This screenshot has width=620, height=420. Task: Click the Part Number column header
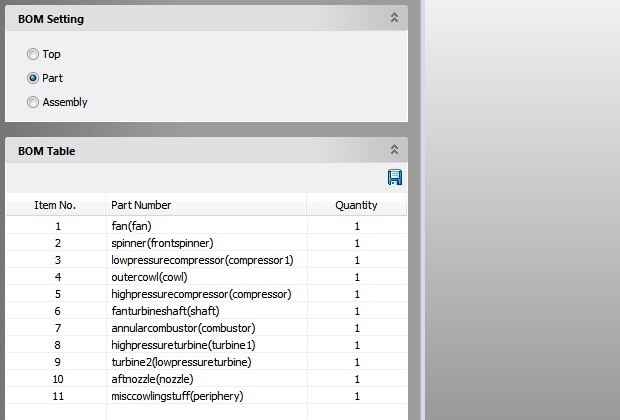tap(141, 205)
